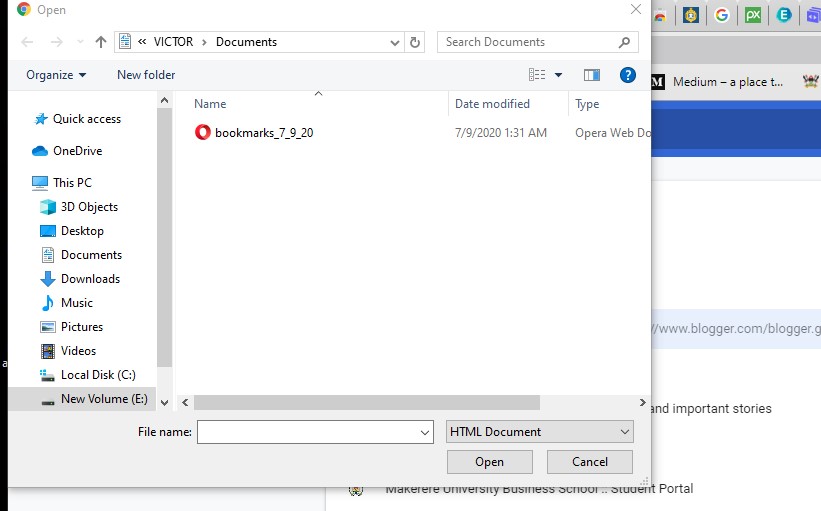Select This PC in navigation pane
Image resolution: width=821 pixels, height=511 pixels.
[x=72, y=183]
